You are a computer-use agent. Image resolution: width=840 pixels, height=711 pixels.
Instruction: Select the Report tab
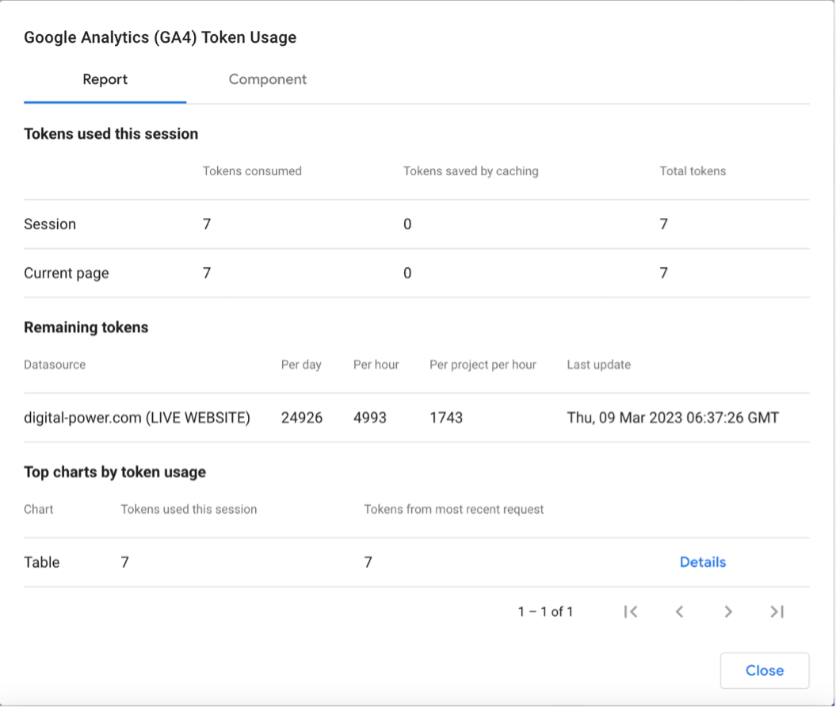pyautogui.click(x=105, y=79)
